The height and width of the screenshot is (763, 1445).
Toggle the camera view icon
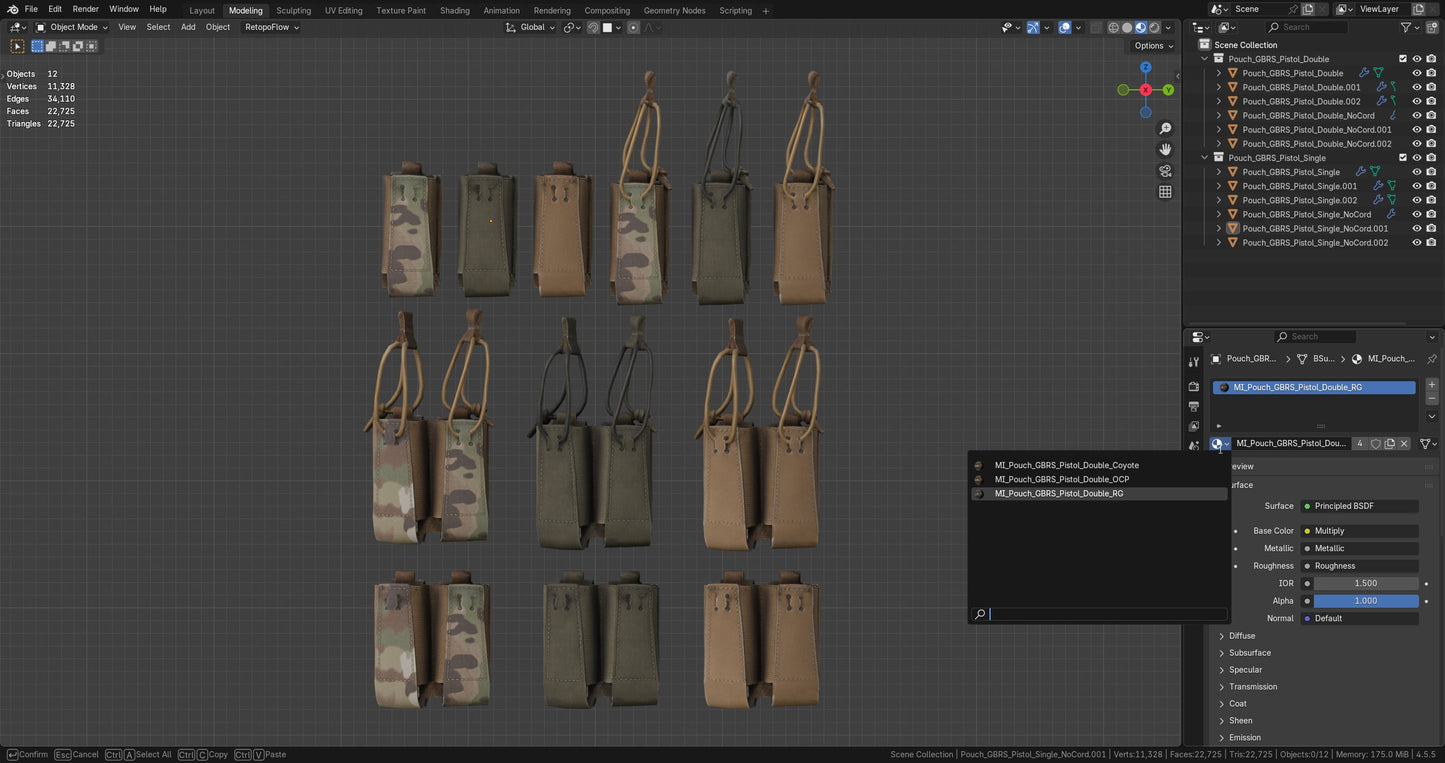pyautogui.click(x=1165, y=171)
